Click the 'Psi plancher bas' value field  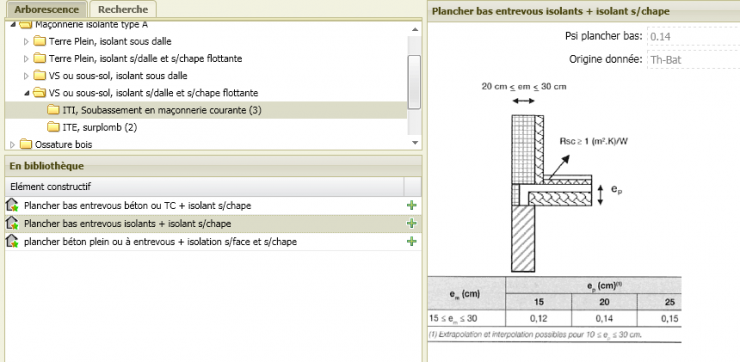[693, 36]
